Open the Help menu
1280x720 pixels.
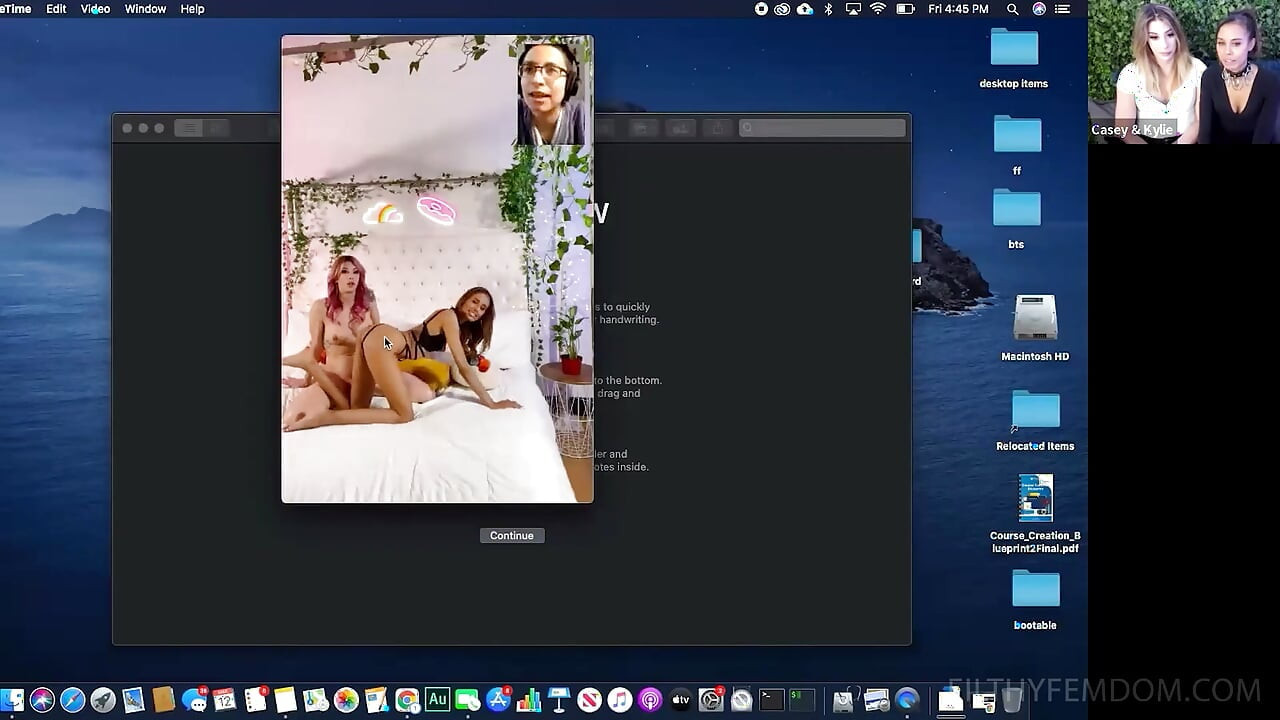click(192, 9)
